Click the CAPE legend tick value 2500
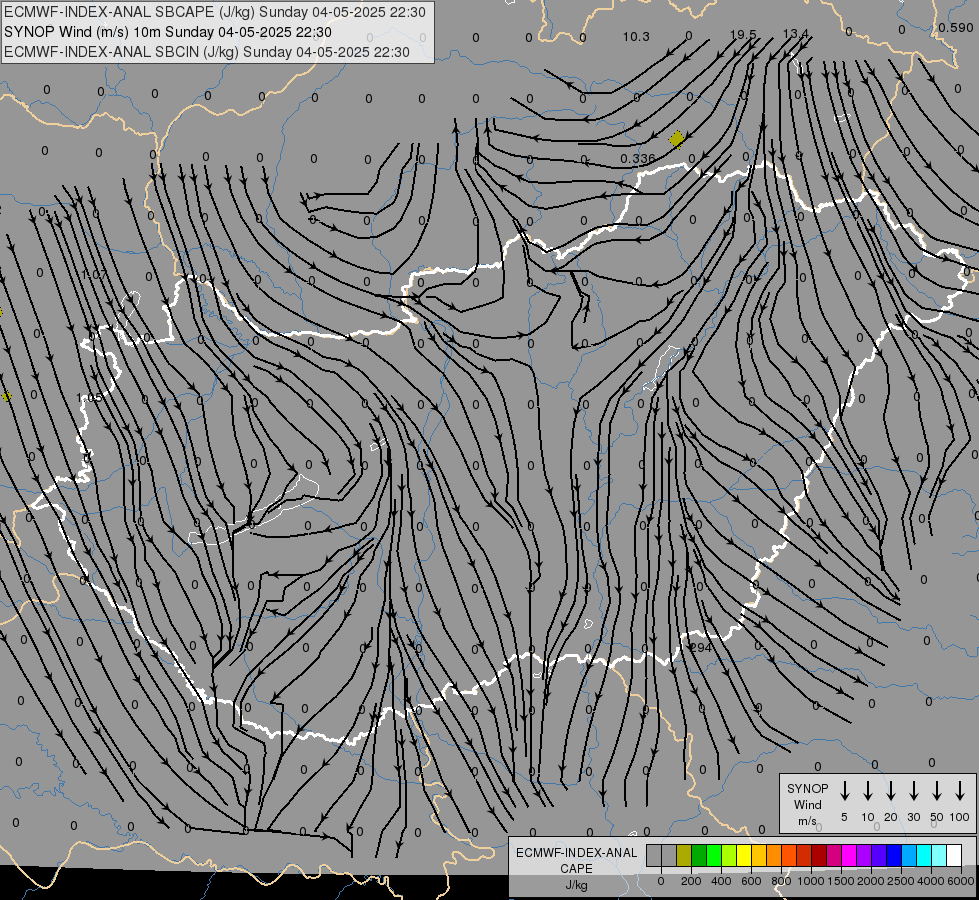979x900 pixels. [x=901, y=881]
